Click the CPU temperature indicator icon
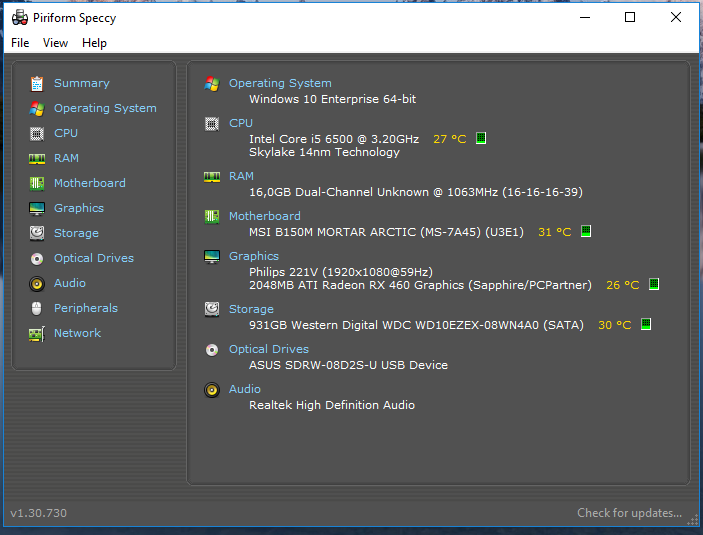Screen dimensions: 703x535 (481, 138)
